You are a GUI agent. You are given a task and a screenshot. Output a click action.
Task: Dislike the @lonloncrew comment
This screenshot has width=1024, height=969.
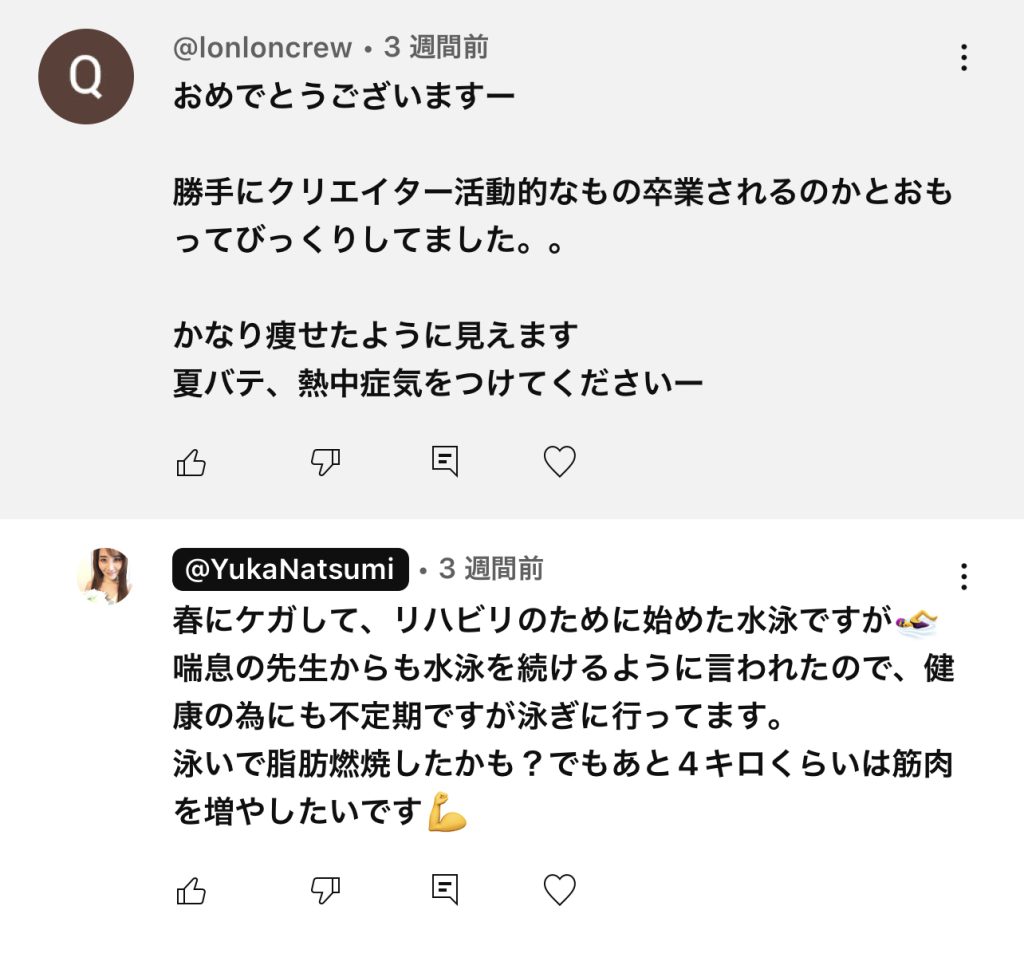326,462
